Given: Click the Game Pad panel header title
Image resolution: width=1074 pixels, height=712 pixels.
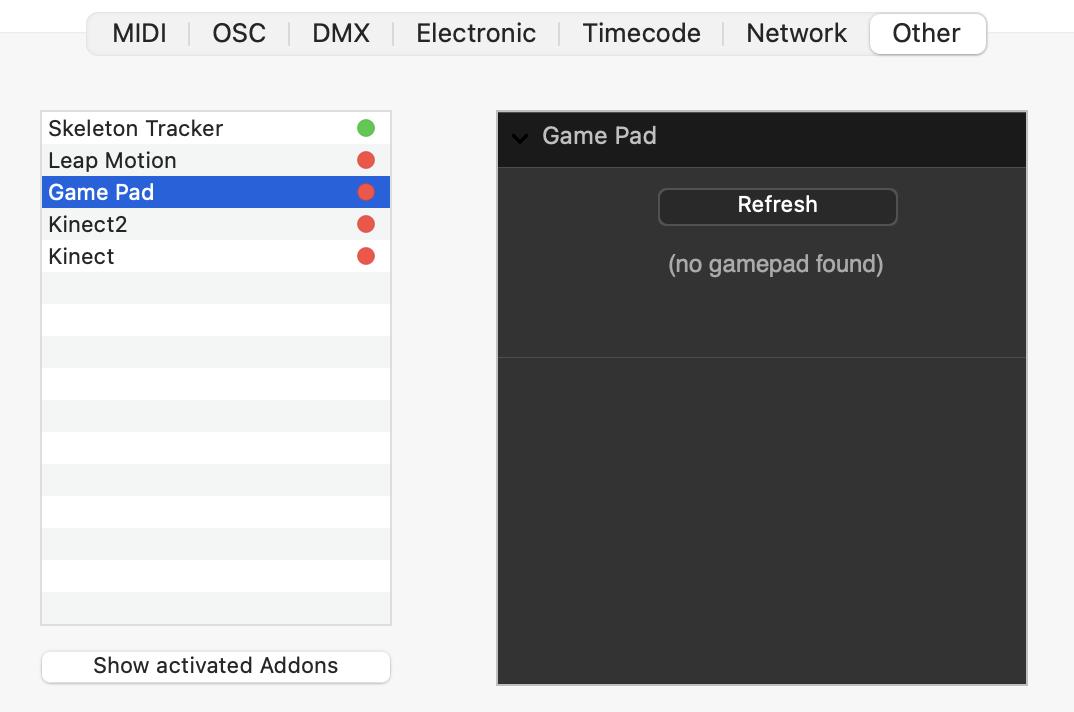Looking at the screenshot, I should tap(599, 136).
